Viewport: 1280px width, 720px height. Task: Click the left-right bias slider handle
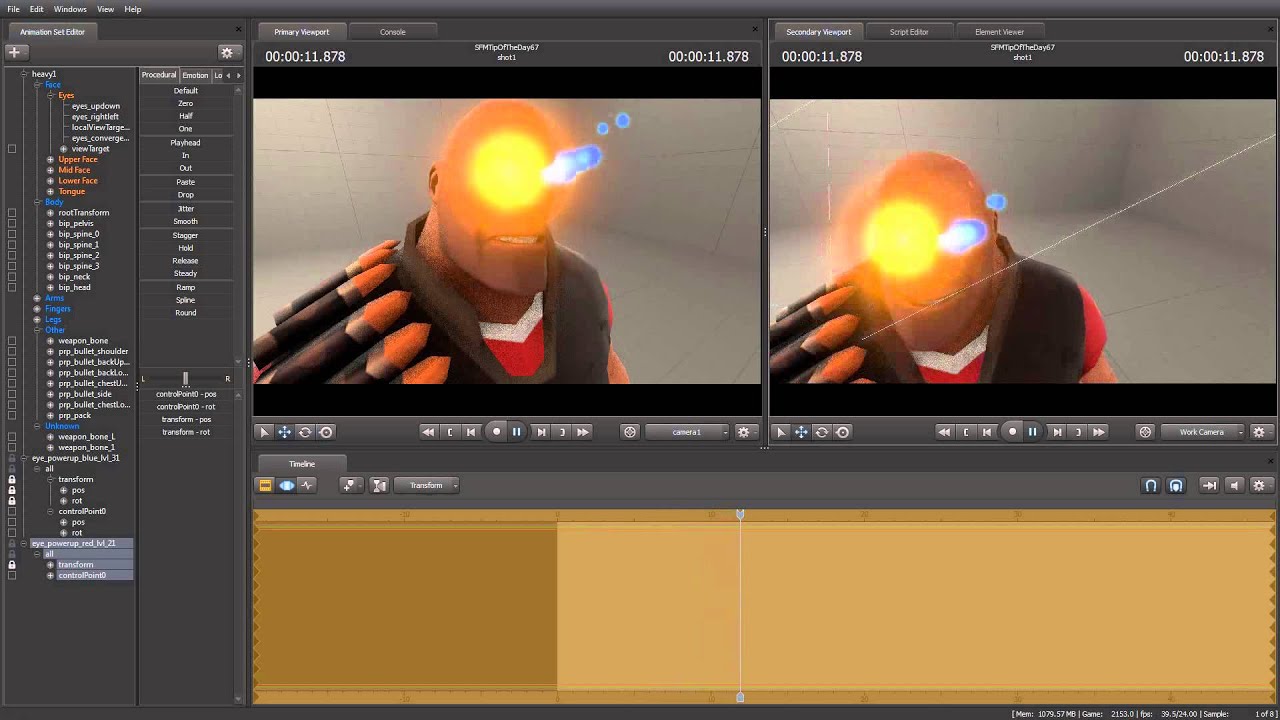(185, 378)
